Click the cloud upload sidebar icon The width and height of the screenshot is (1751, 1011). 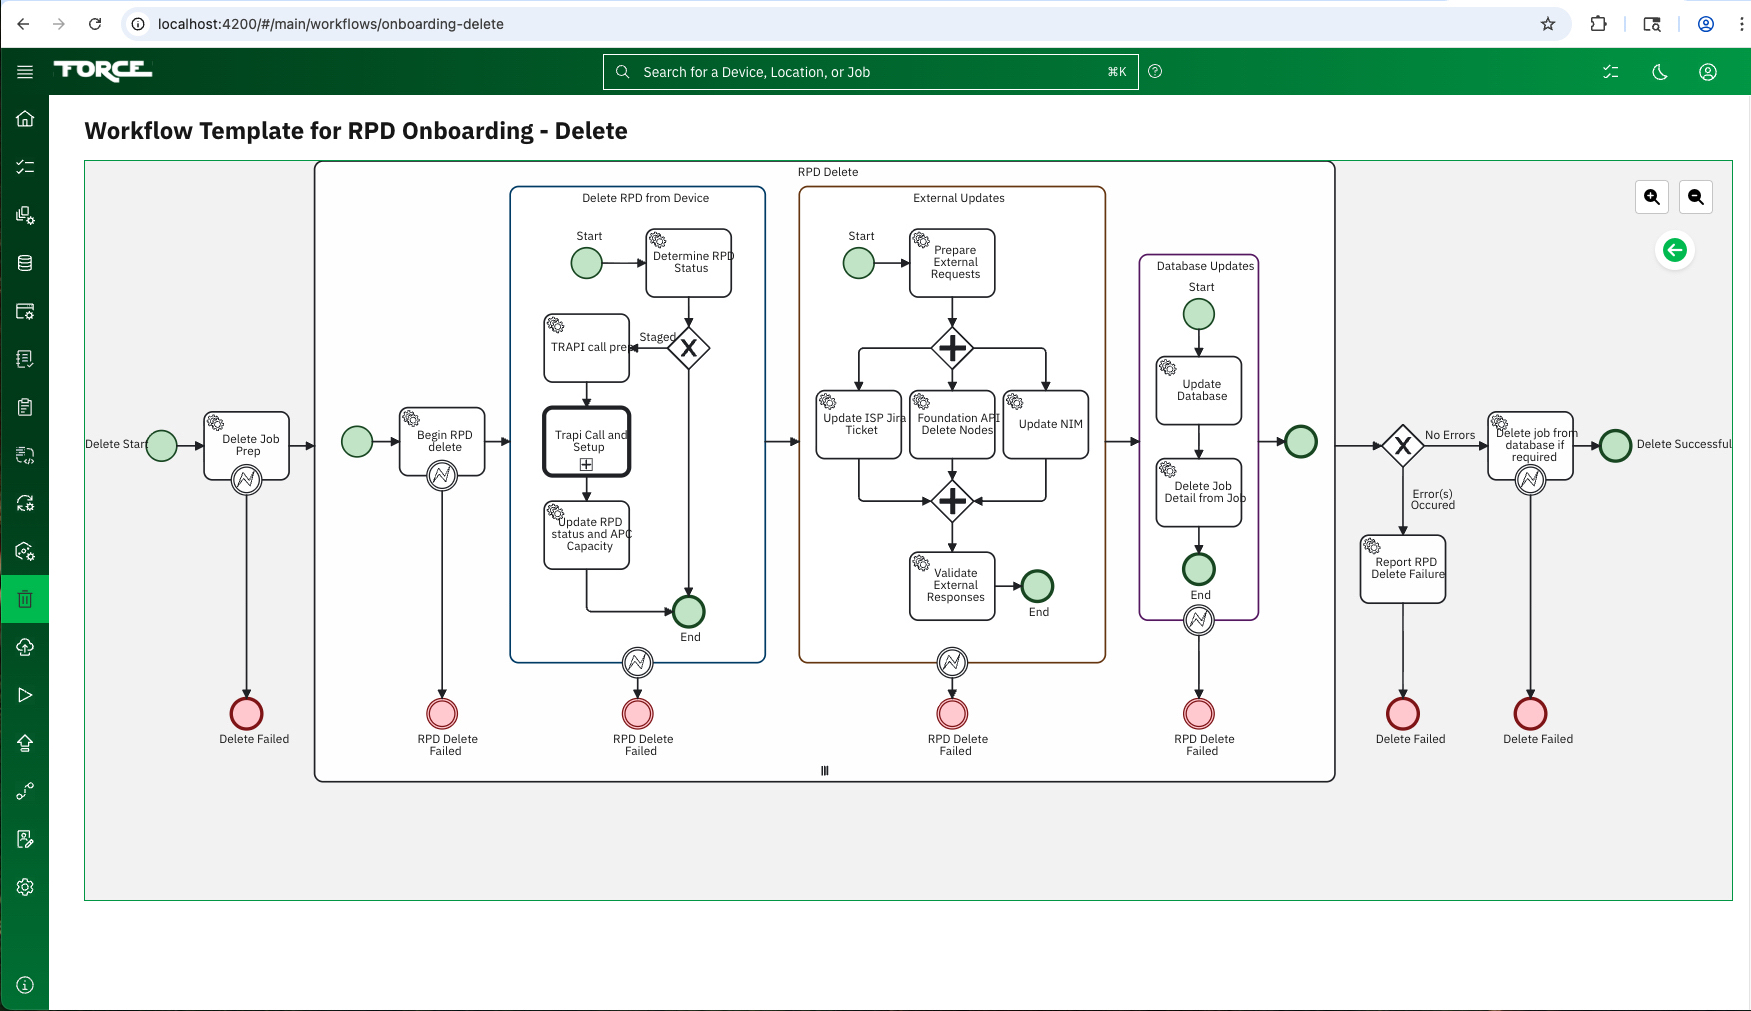(25, 647)
